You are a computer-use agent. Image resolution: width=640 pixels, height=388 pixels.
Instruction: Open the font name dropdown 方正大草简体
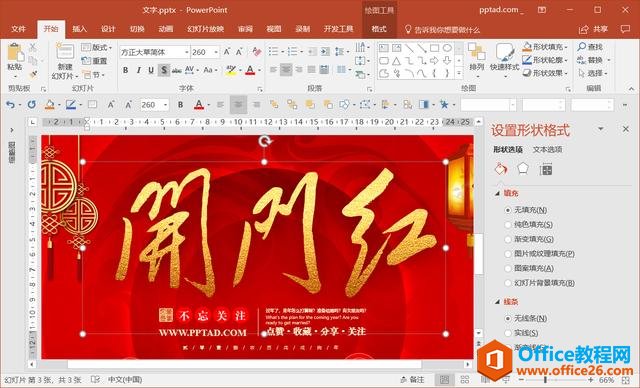pos(187,52)
